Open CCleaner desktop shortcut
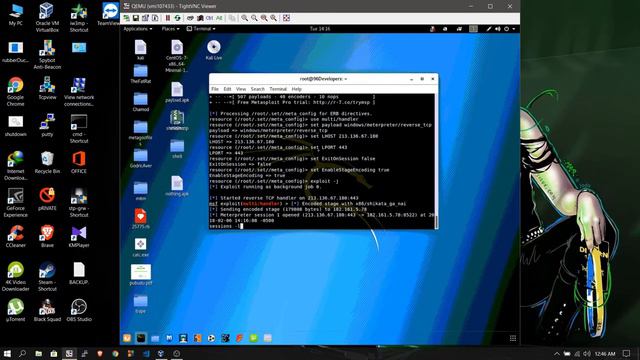Viewport: 640px width, 360px height. coord(16,236)
